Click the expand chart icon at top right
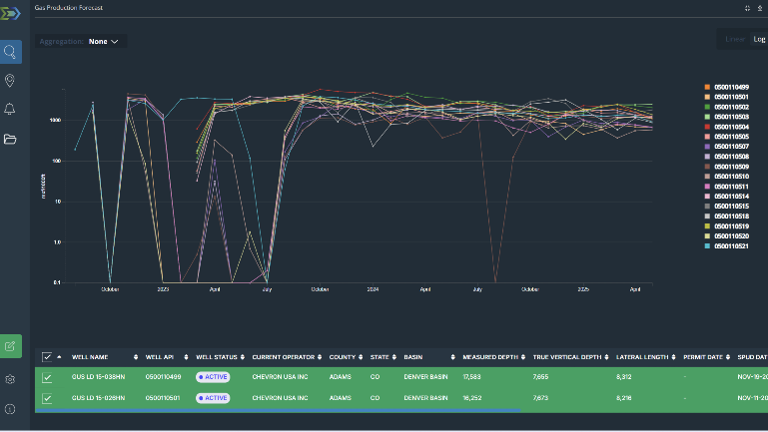768x432 pixels. tap(747, 7)
